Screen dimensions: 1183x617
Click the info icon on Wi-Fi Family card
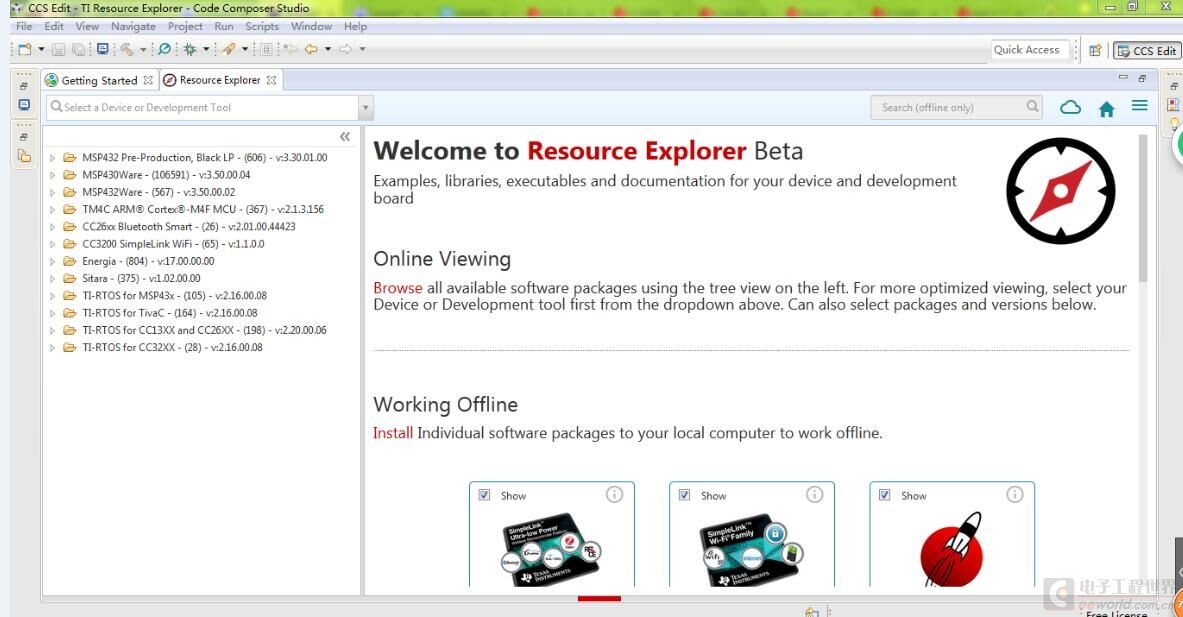pyautogui.click(x=815, y=494)
